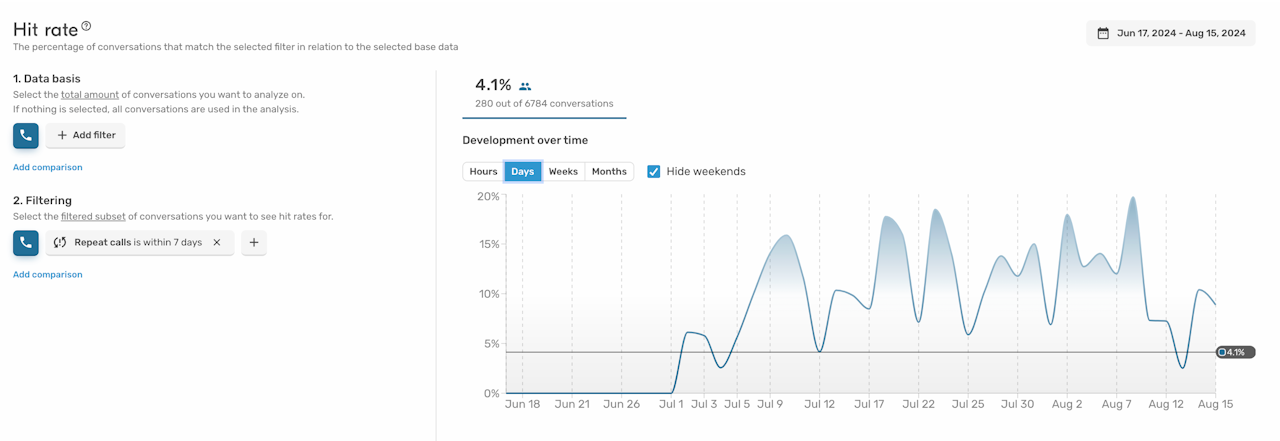Remove the Repeat calls filter chip
This screenshot has width=1280, height=441.
click(x=217, y=243)
